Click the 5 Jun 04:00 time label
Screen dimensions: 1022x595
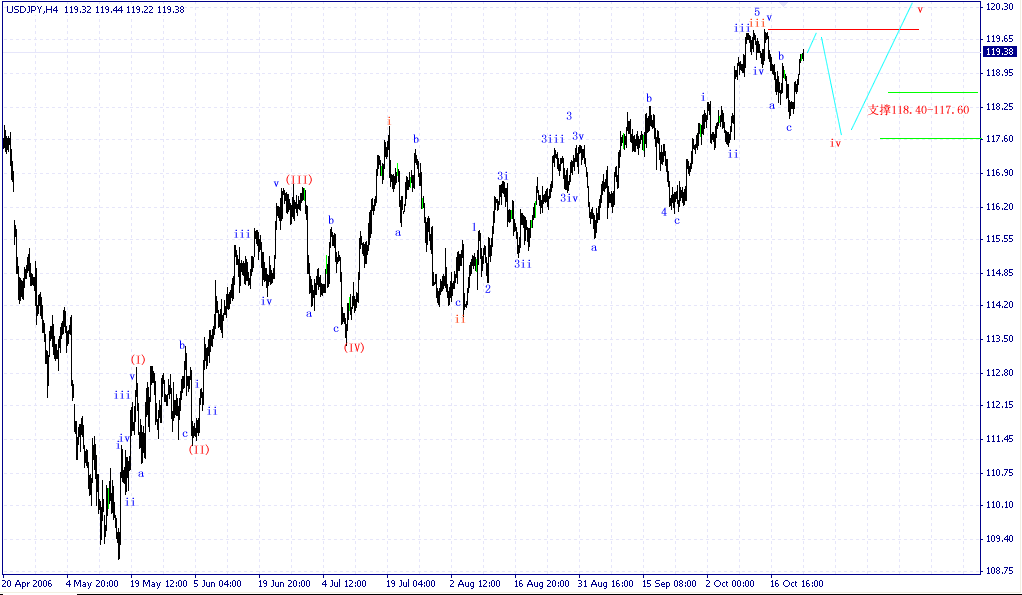[217, 583]
